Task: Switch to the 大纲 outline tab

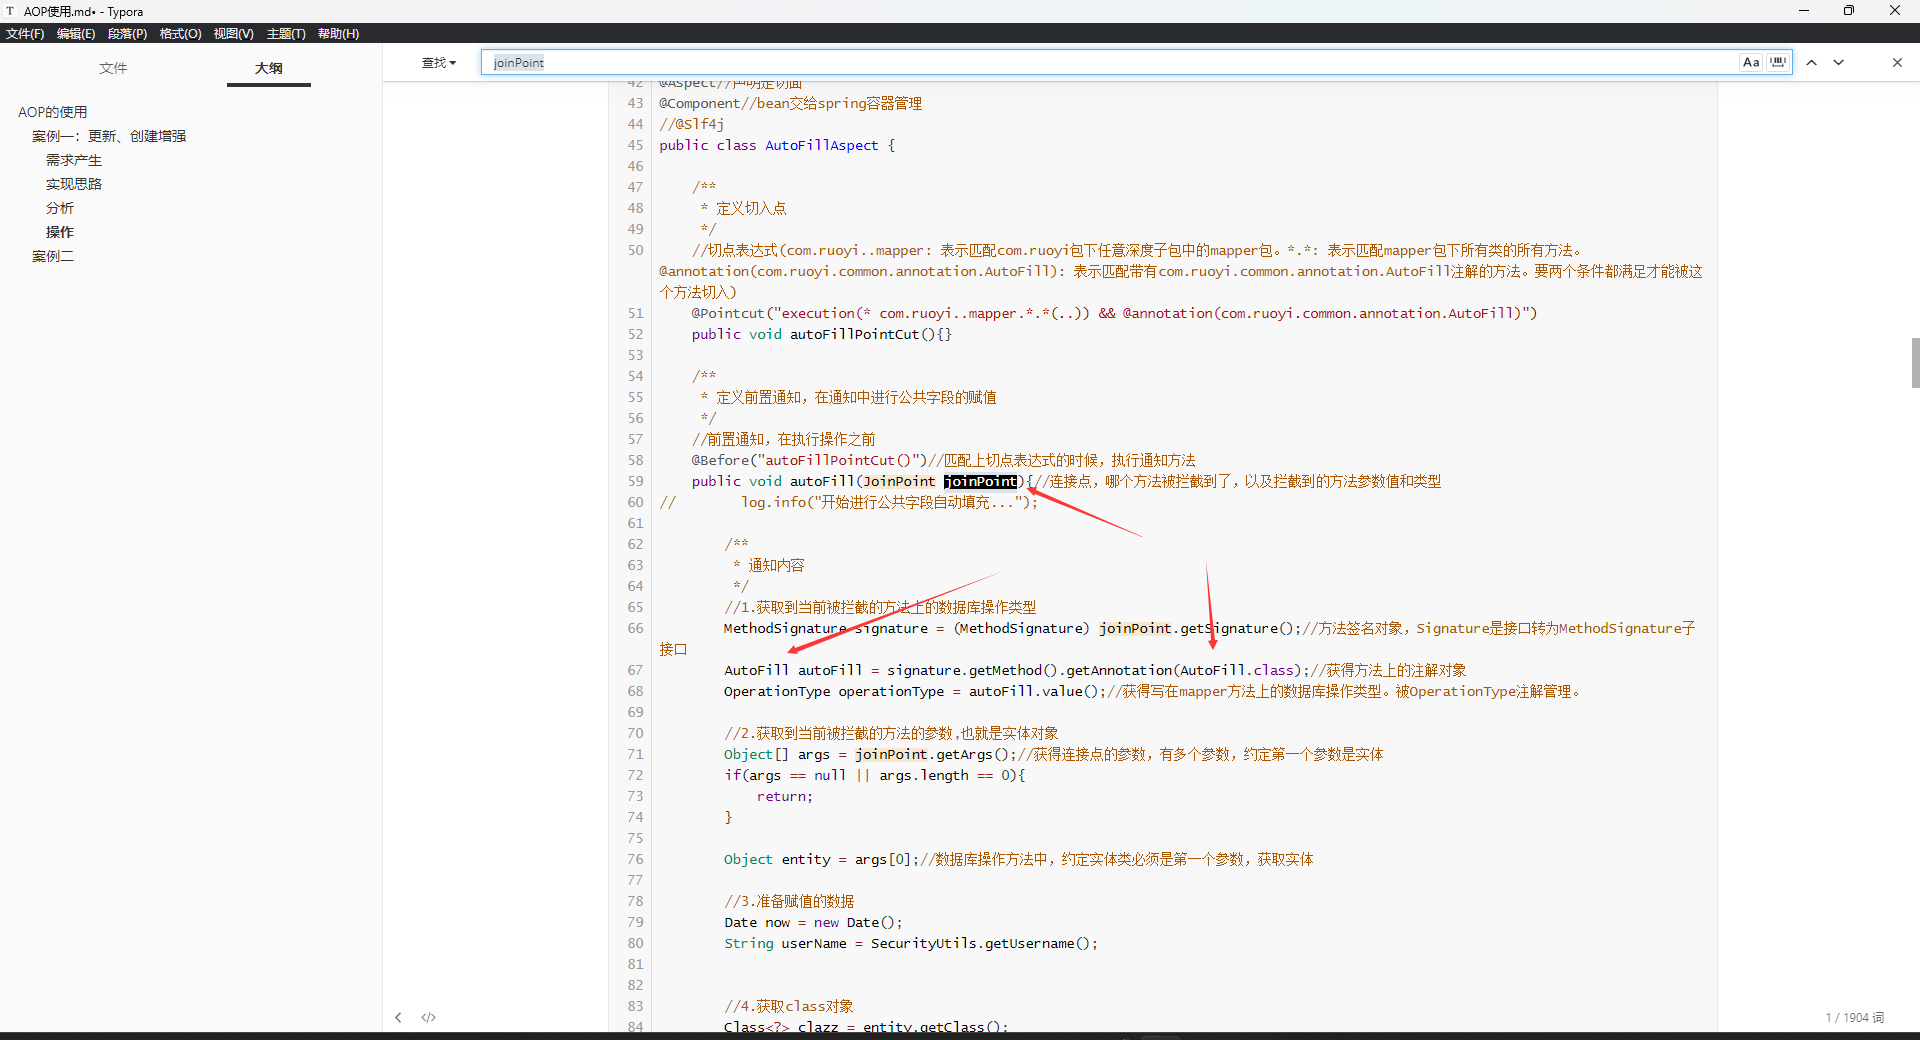Action: 268,68
